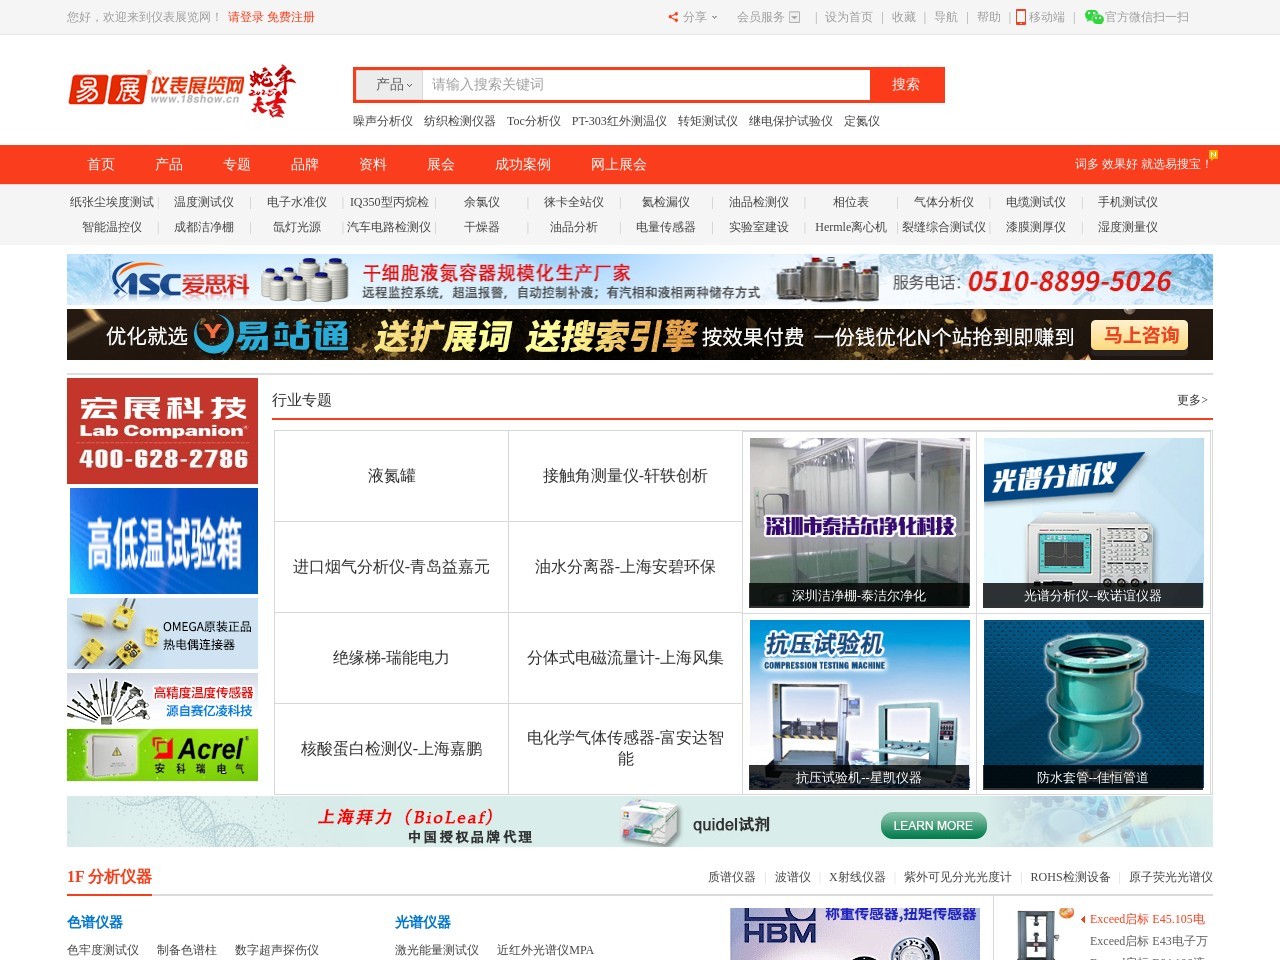Open 油水分离器-上海安碧环保 topic

tap(625, 567)
